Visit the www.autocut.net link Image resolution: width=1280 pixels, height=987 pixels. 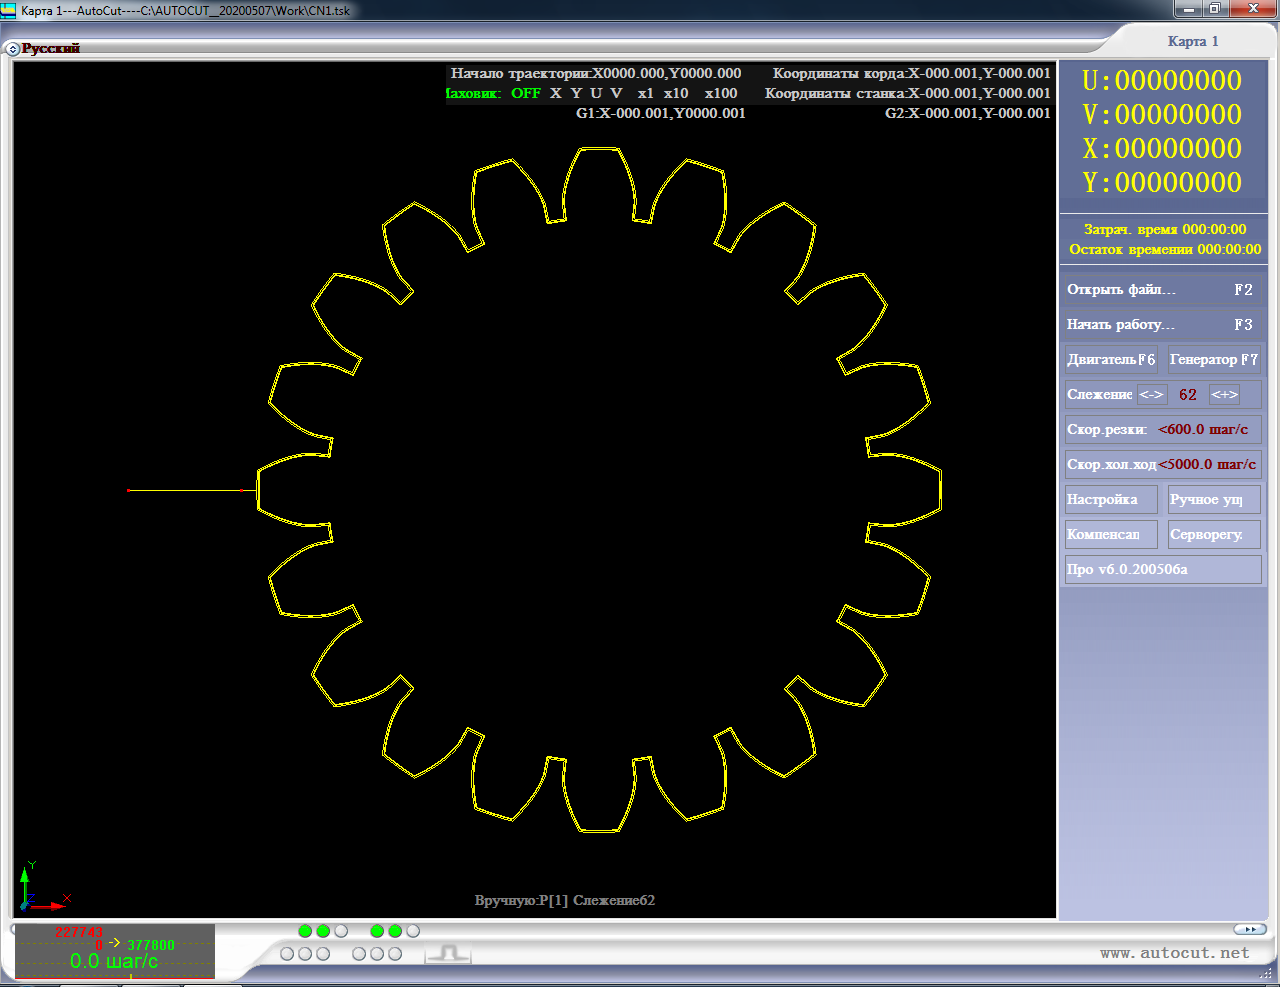coord(1175,953)
